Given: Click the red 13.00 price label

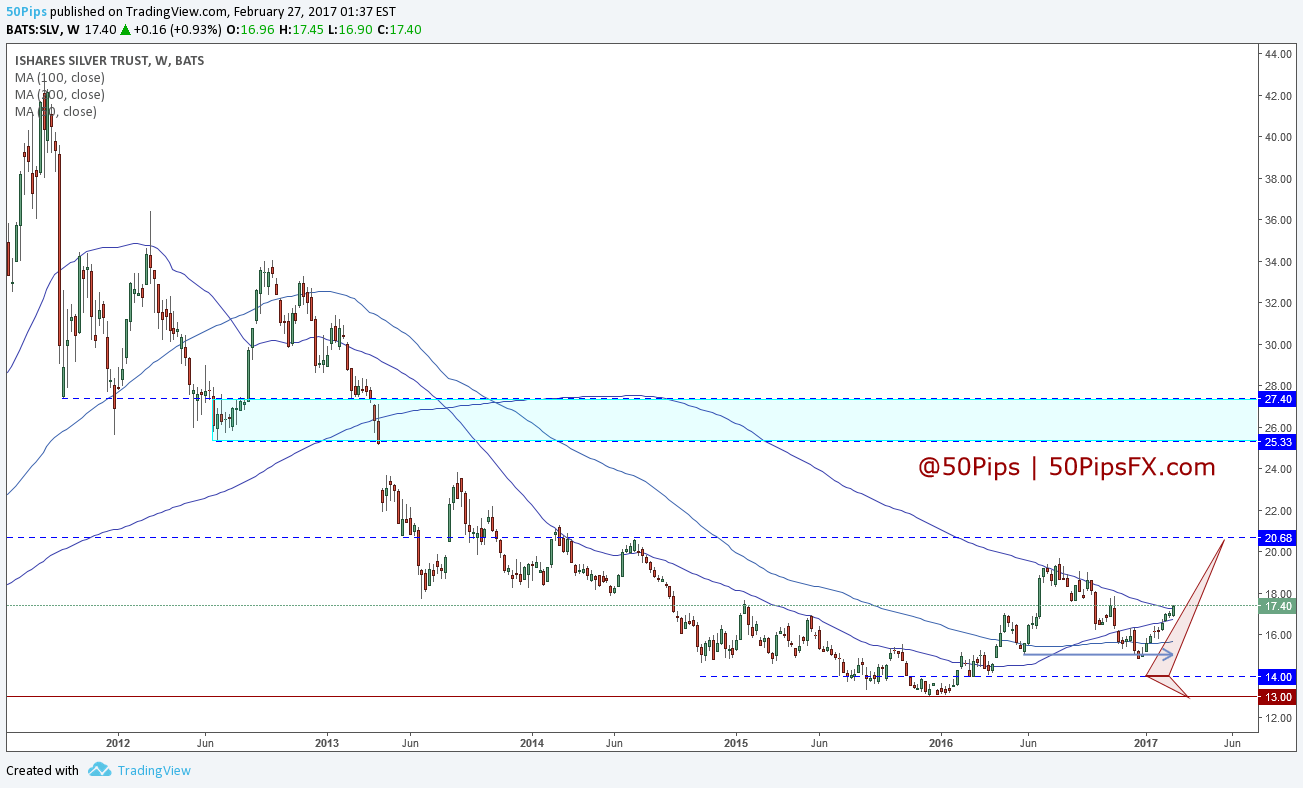Looking at the screenshot, I should click(1279, 697).
